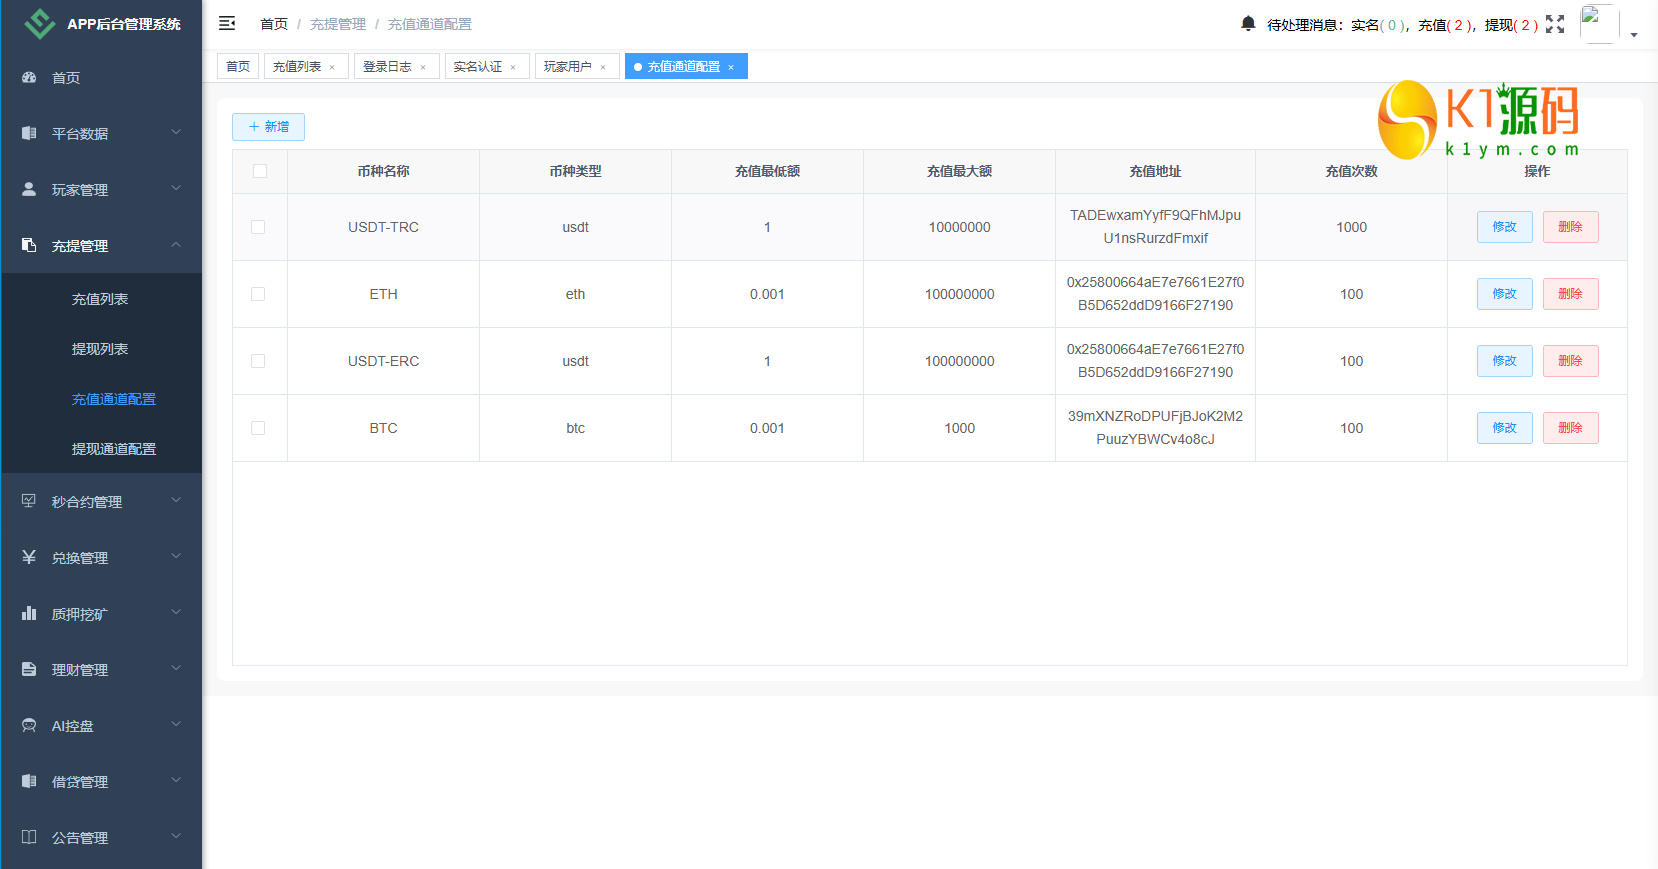Expand the 兑换管理 menu chevron
This screenshot has height=869, width=1658.
176,556
